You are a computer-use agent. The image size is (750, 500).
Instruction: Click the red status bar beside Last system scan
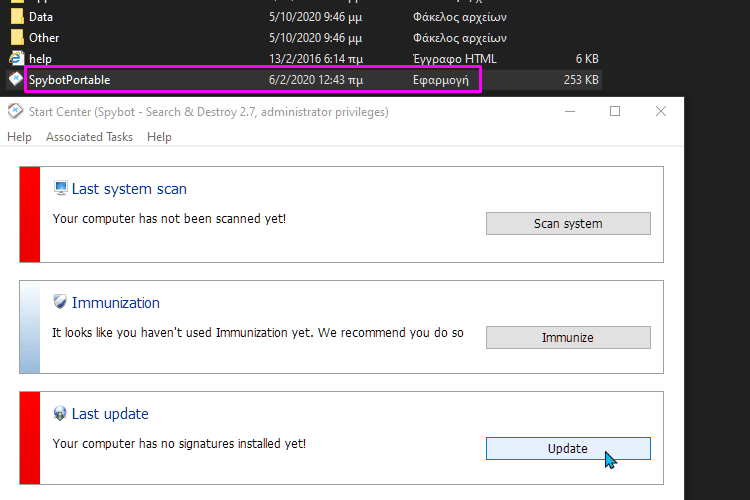(x=29, y=215)
